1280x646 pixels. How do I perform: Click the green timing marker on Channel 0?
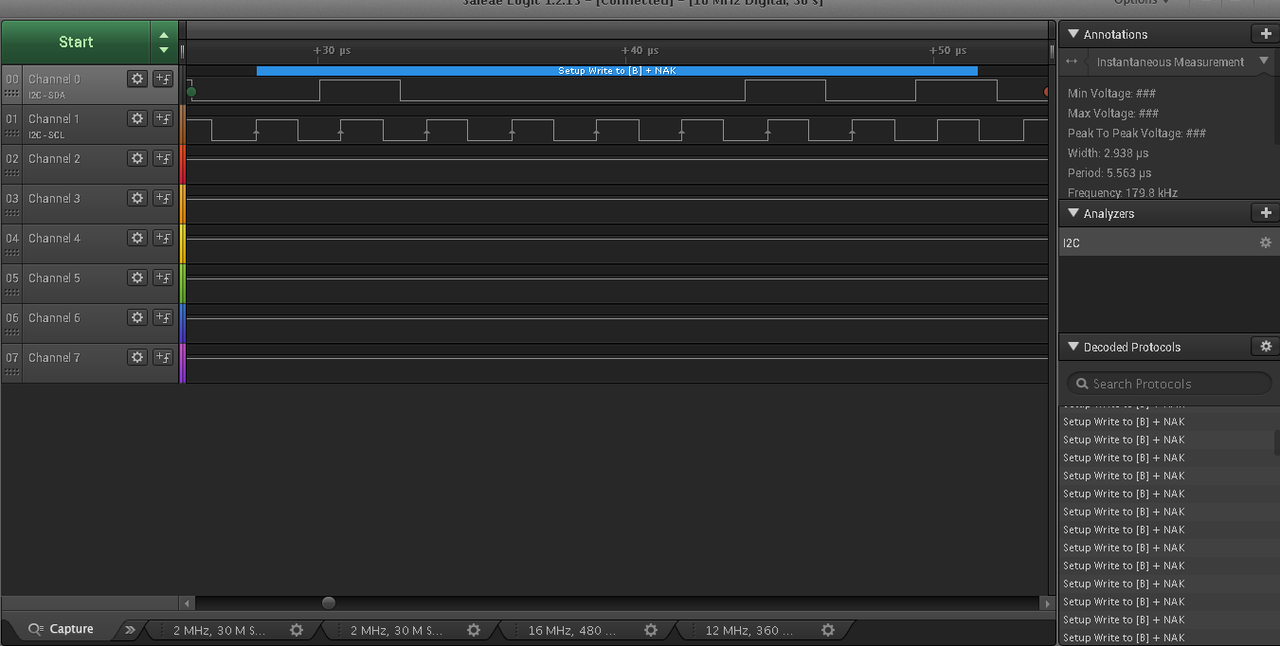[191, 92]
